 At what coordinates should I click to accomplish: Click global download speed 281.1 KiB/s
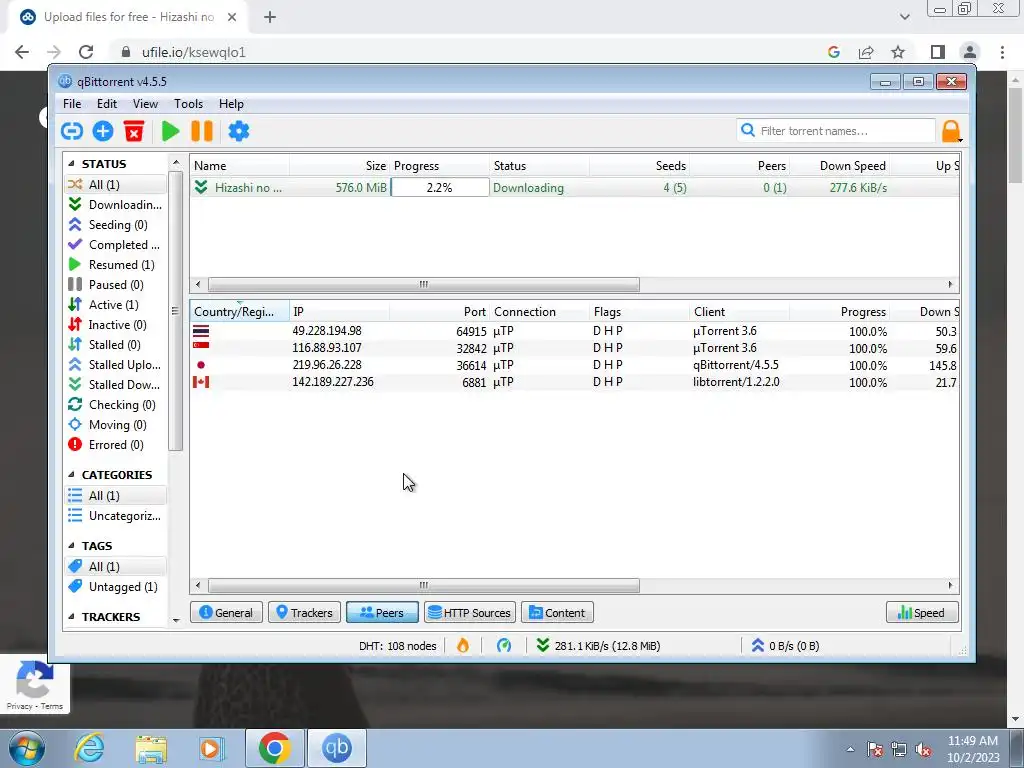[598, 646]
